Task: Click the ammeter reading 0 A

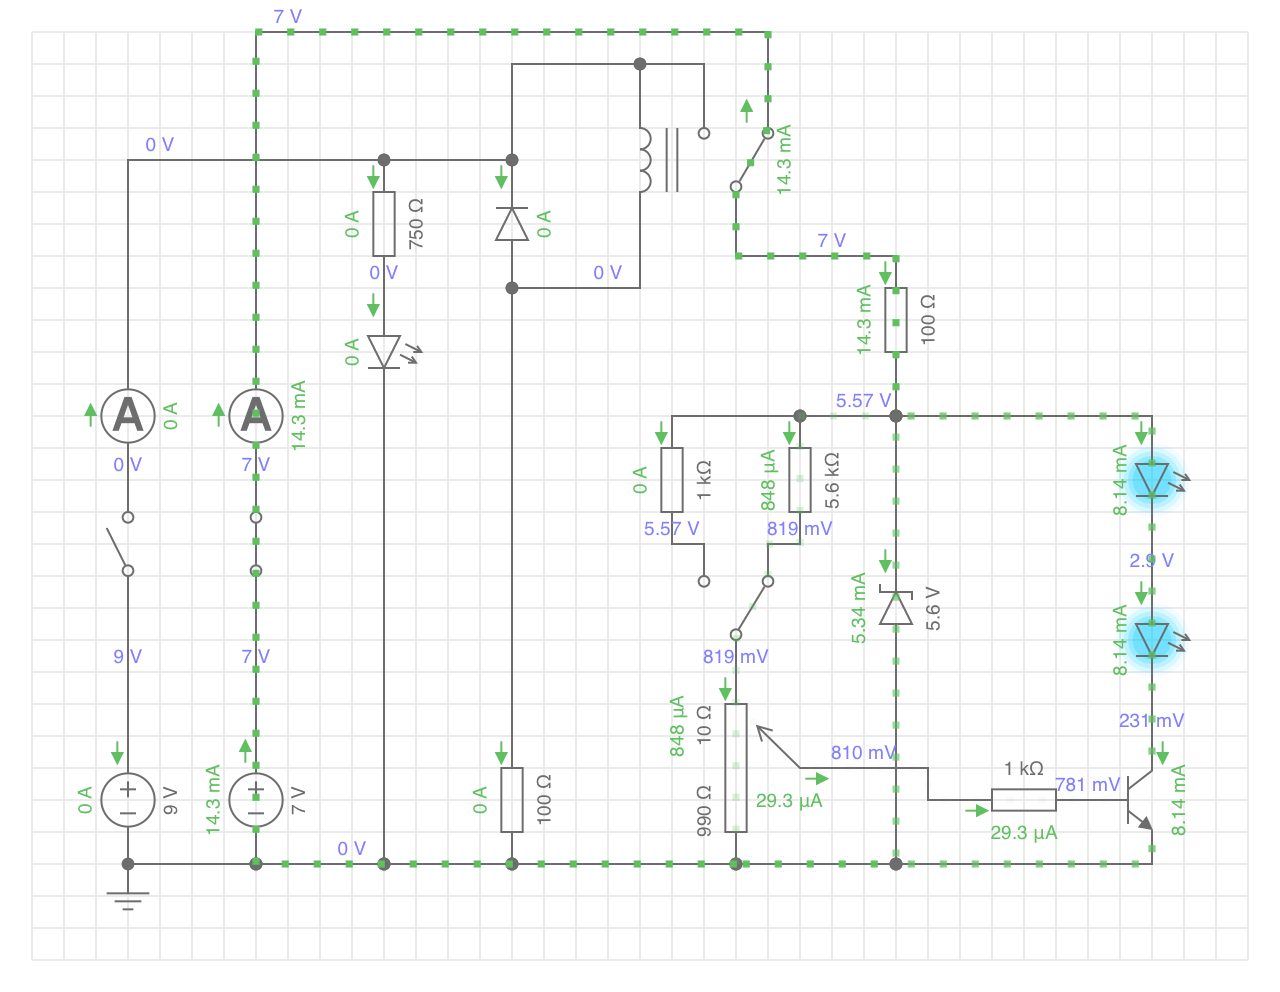Action: pos(128,416)
